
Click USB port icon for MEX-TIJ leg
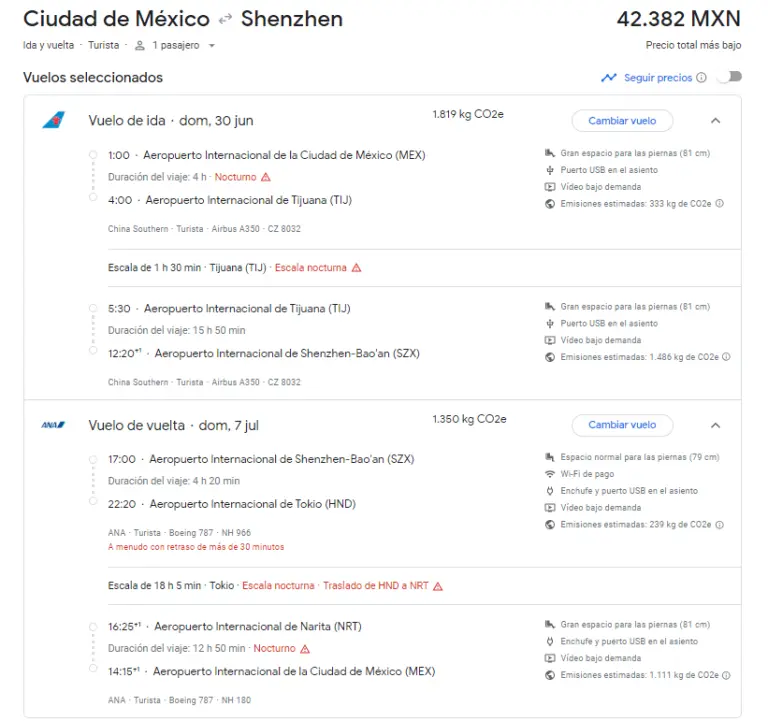[x=550, y=170]
